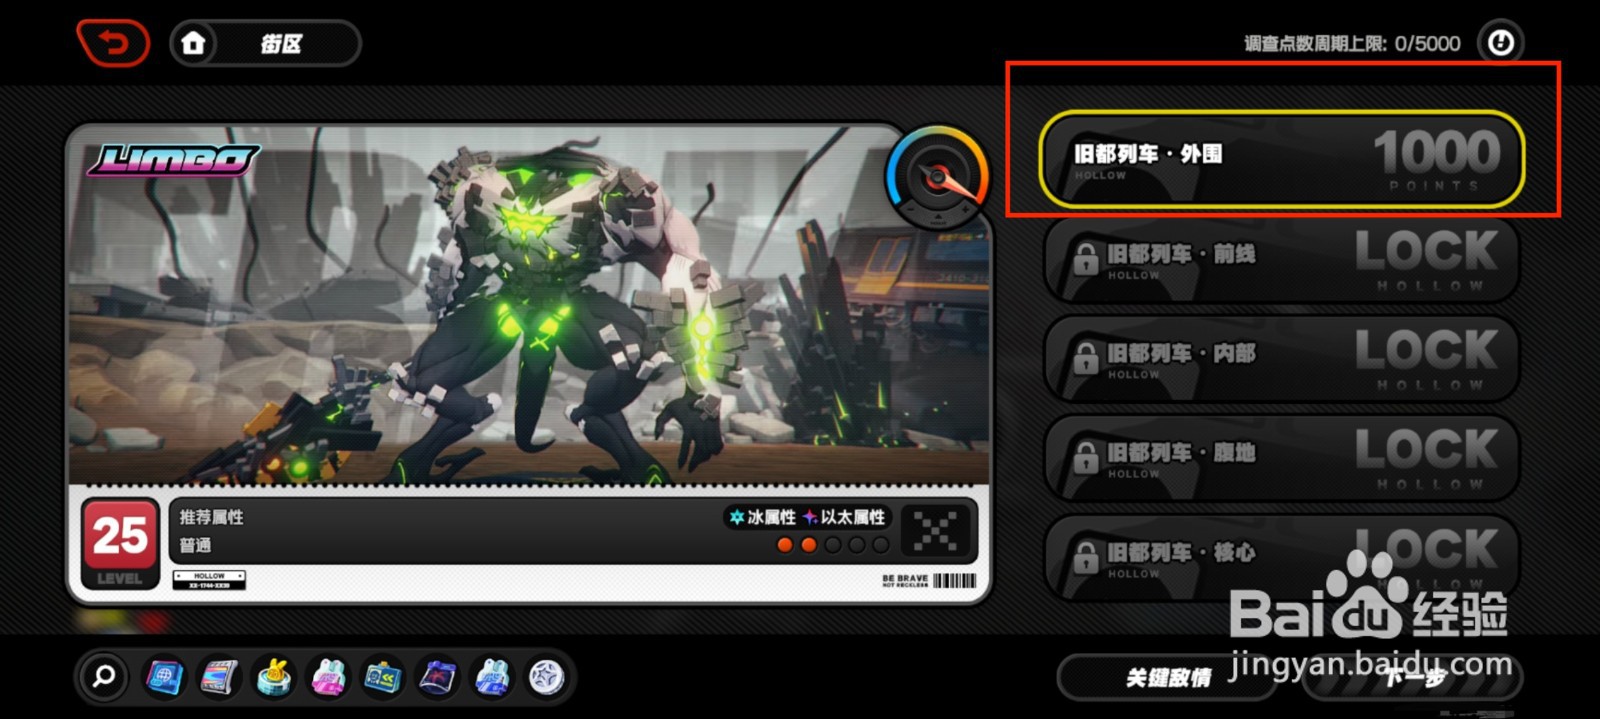
Task: Click the 以太属性 ether attribute tag
Action: click(844, 517)
